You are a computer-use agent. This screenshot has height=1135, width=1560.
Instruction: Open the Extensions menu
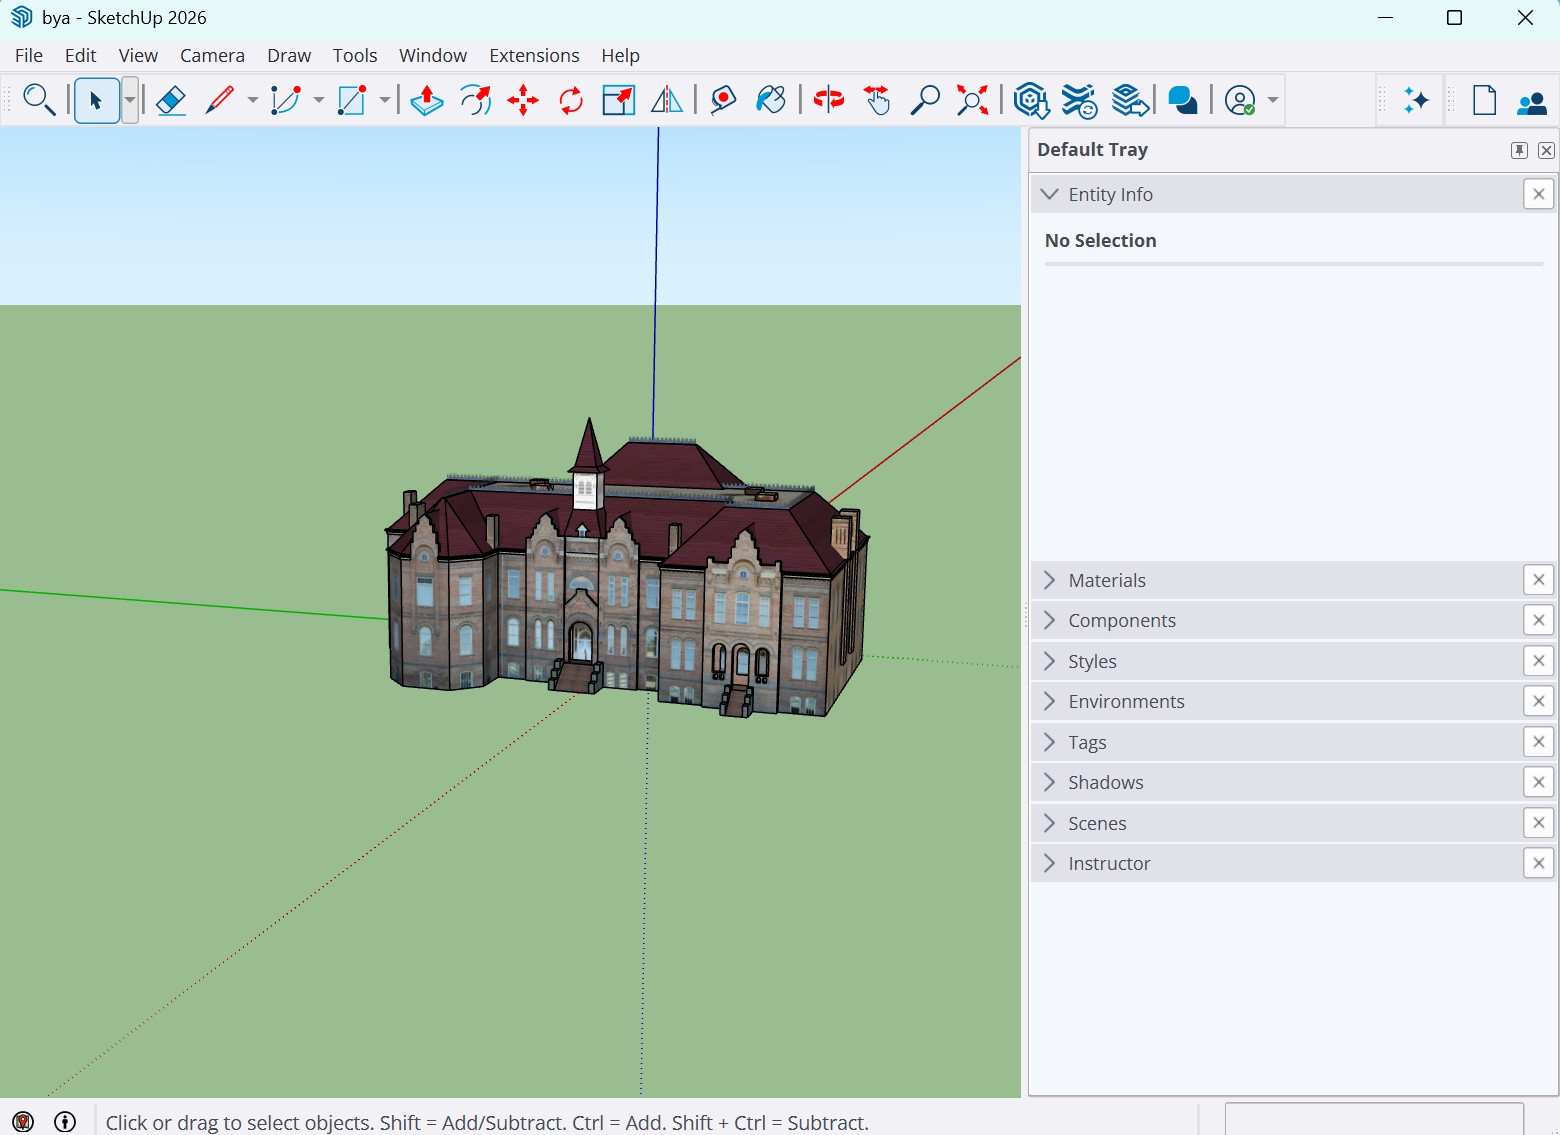coord(534,55)
